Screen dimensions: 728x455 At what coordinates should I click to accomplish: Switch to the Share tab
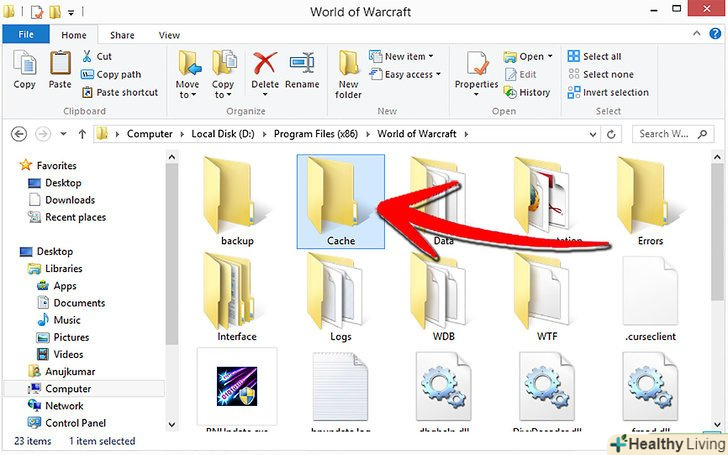[122, 35]
